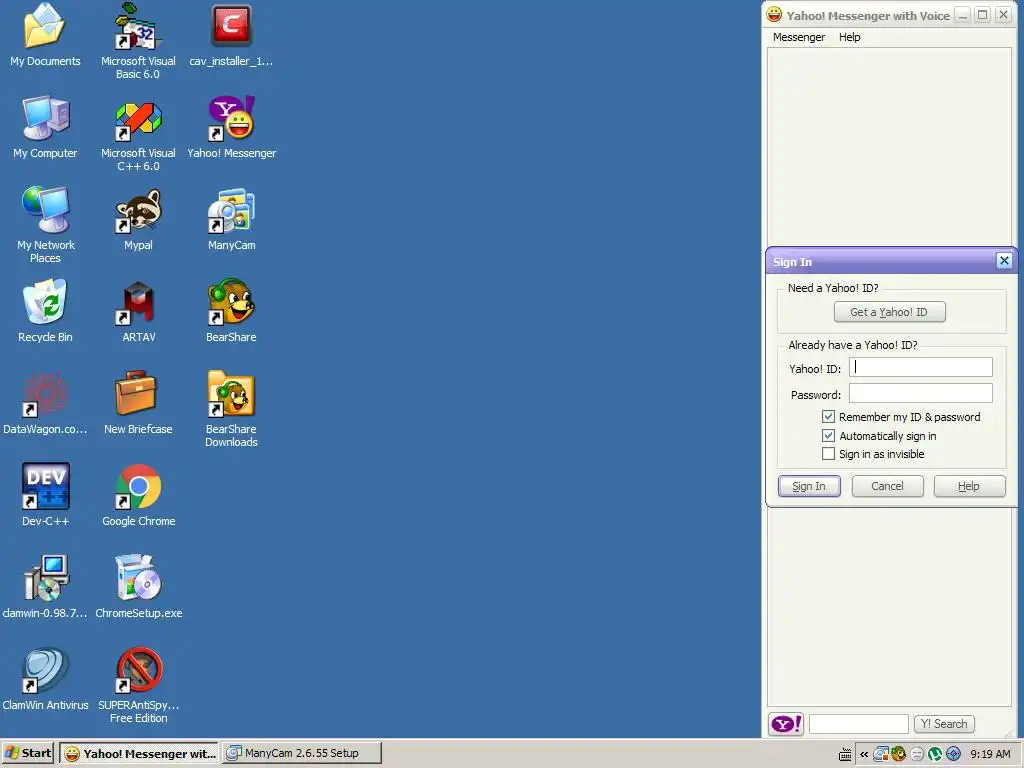Click the Y! Search button

click(944, 724)
